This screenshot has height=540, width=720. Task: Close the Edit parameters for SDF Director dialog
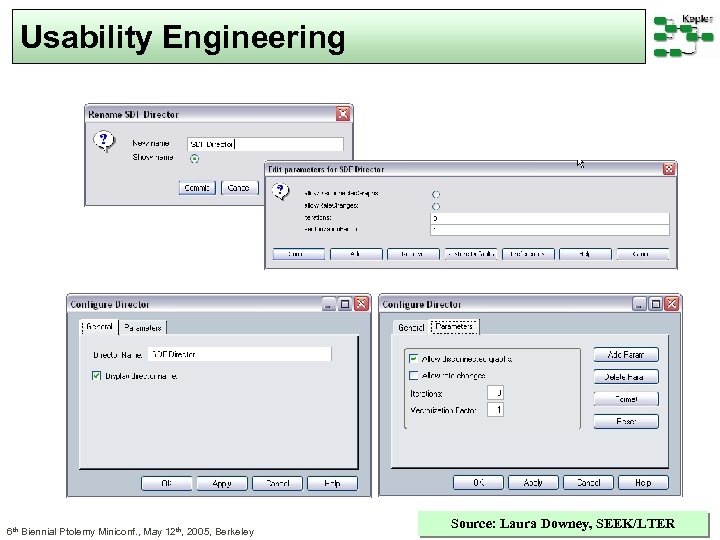coord(669,169)
